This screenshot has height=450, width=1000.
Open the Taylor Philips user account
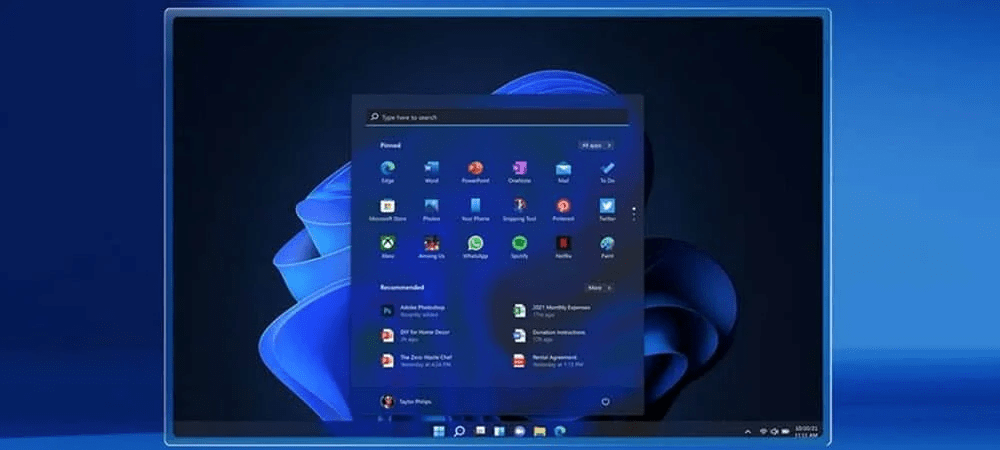click(406, 402)
